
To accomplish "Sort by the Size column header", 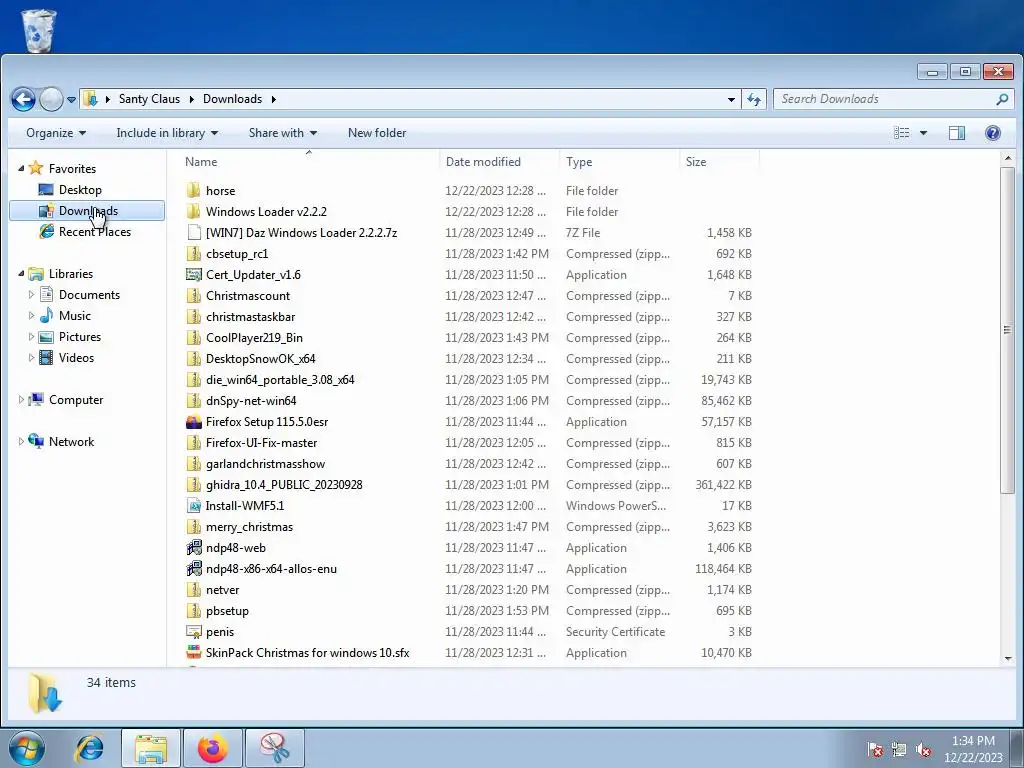I will 719,161.
